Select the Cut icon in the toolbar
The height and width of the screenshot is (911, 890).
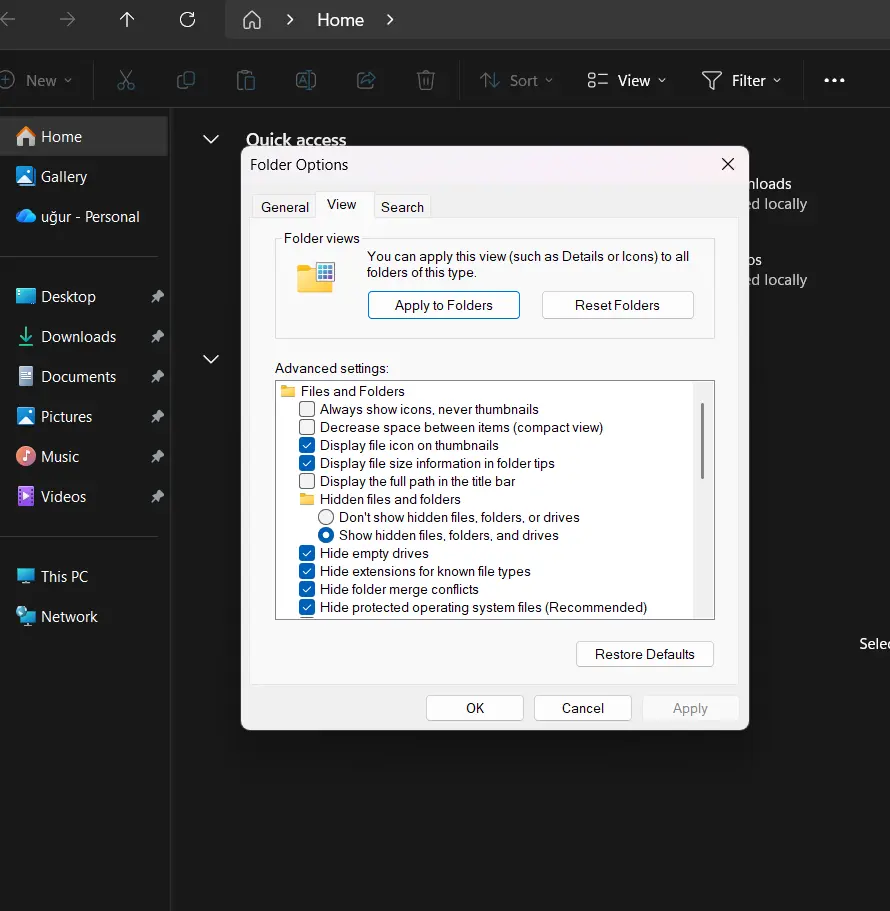[126, 80]
